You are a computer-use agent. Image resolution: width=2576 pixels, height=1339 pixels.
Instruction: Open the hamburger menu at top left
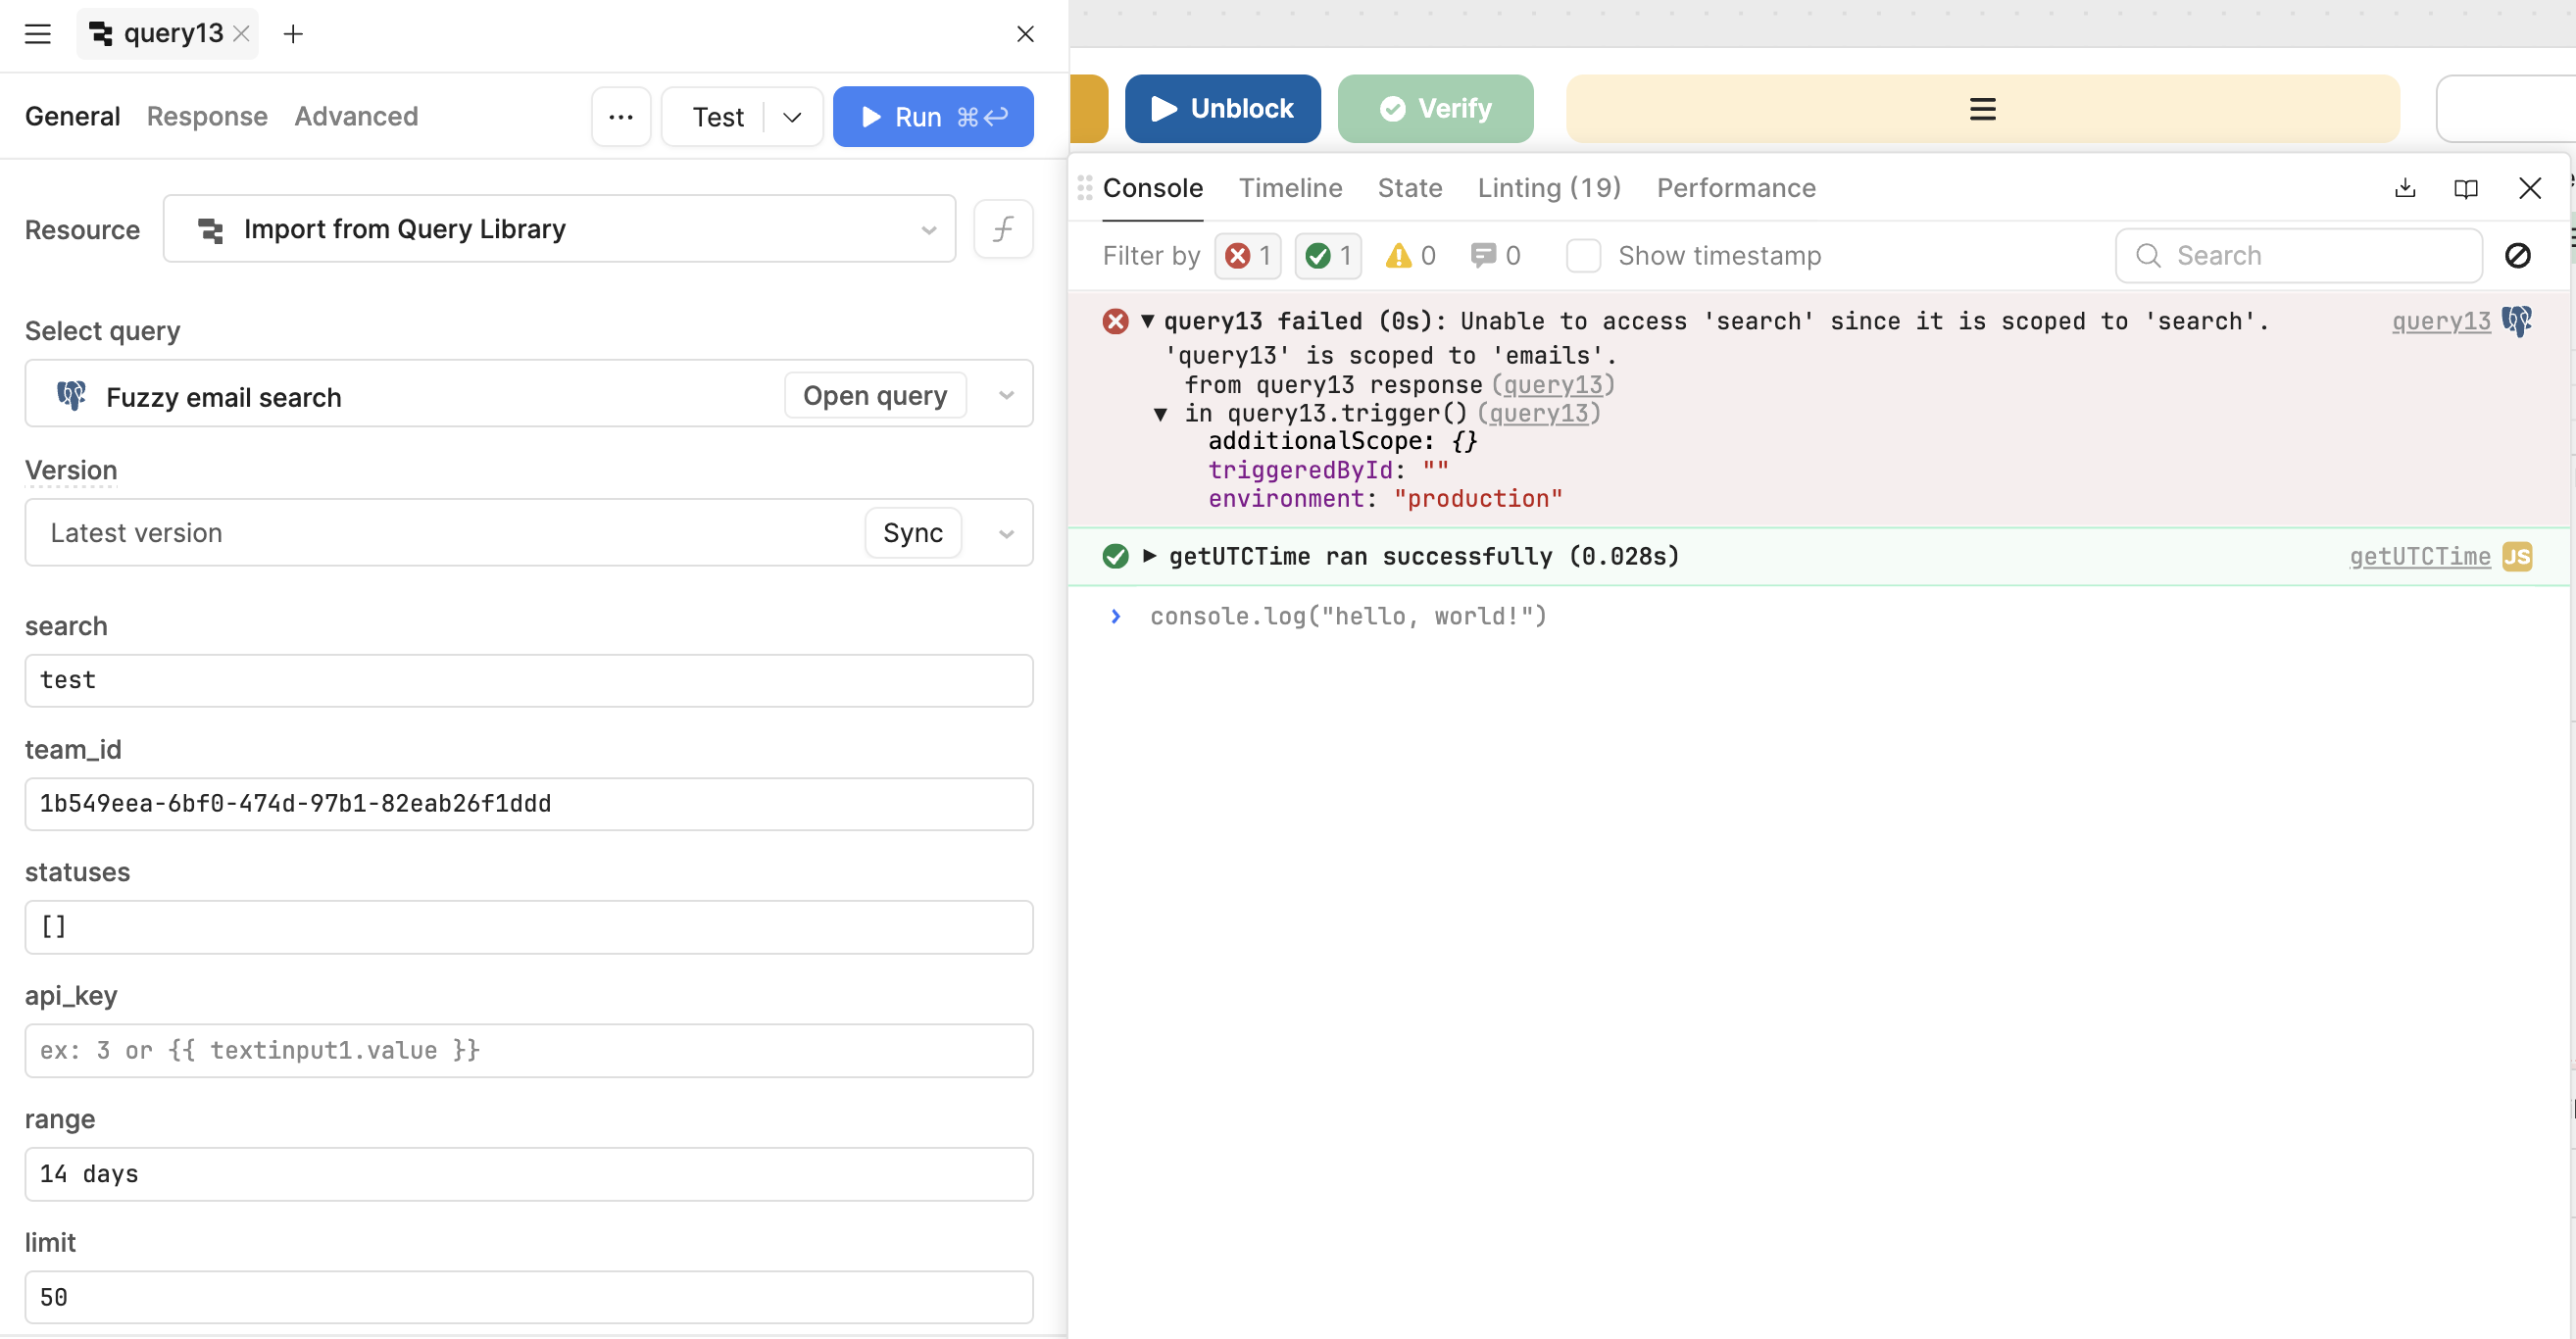38,34
